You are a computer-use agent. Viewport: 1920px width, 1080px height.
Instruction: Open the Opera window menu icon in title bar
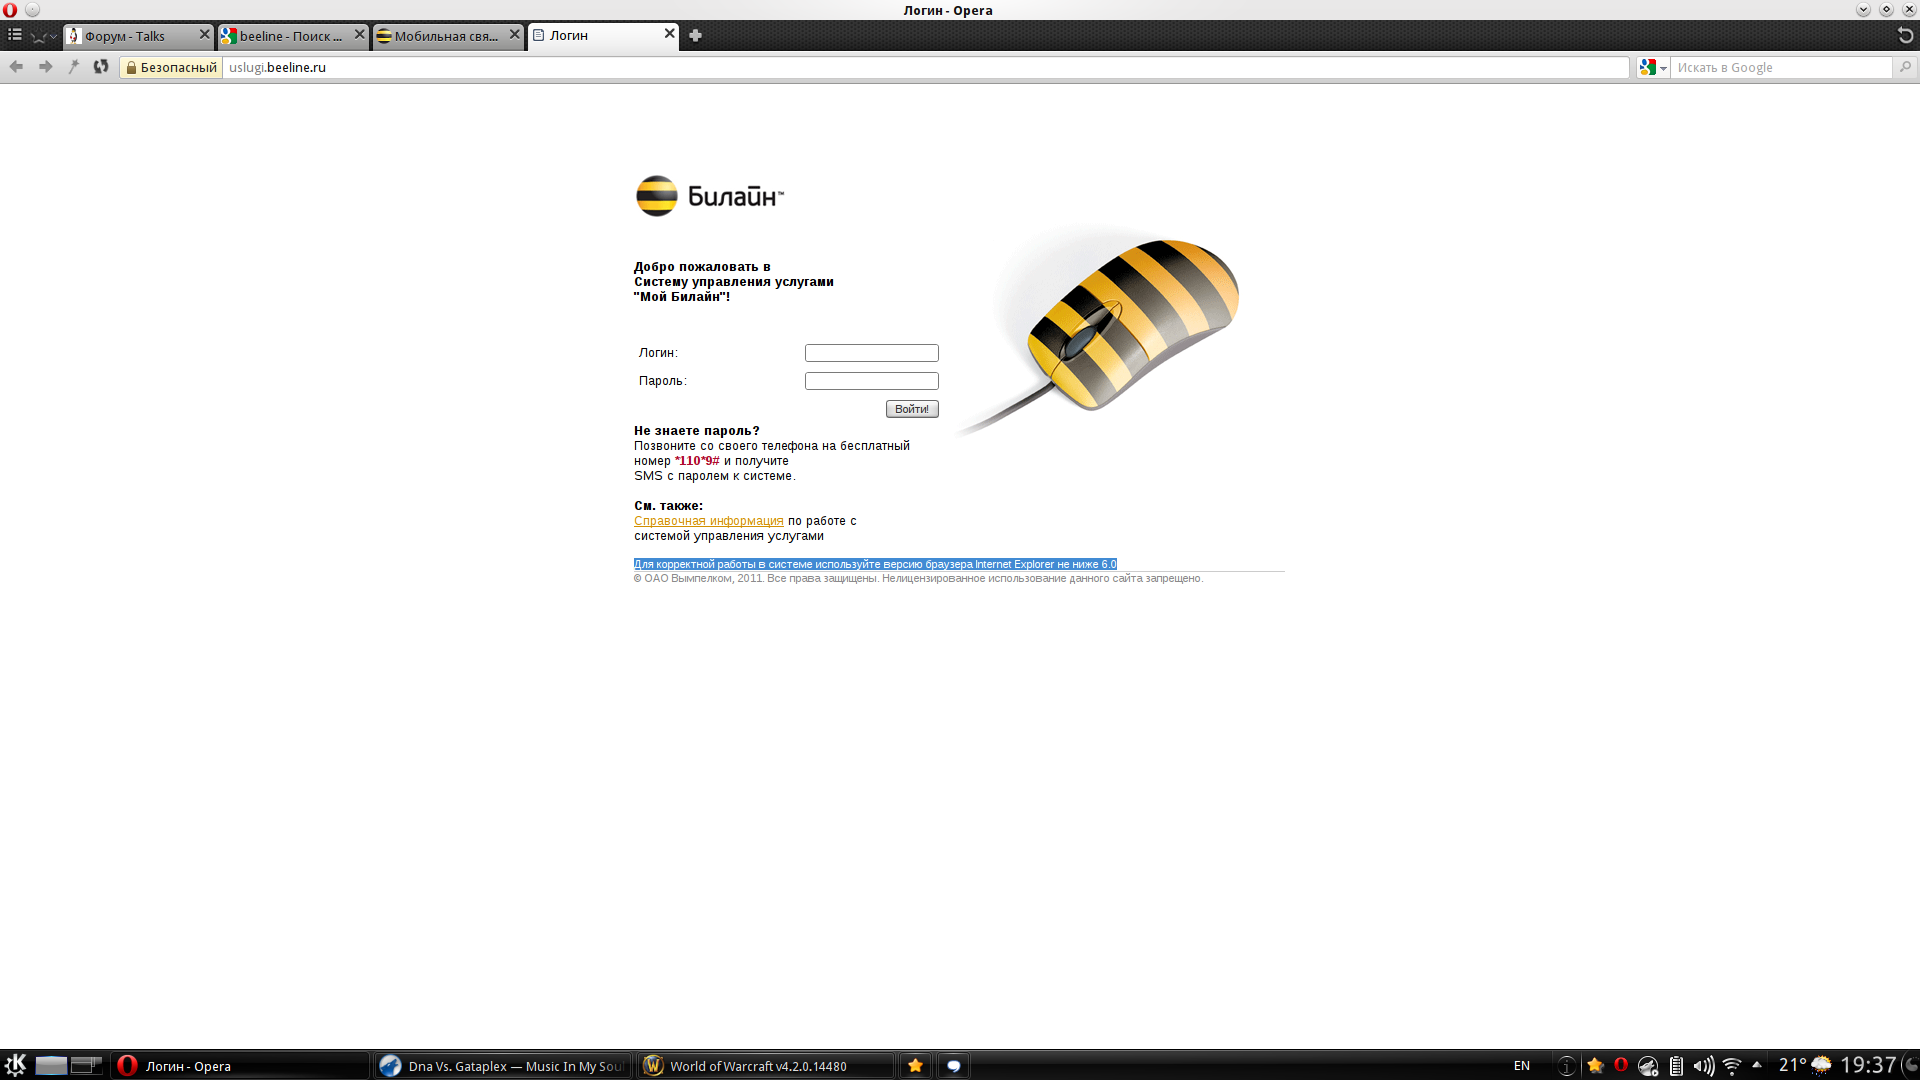[10, 10]
